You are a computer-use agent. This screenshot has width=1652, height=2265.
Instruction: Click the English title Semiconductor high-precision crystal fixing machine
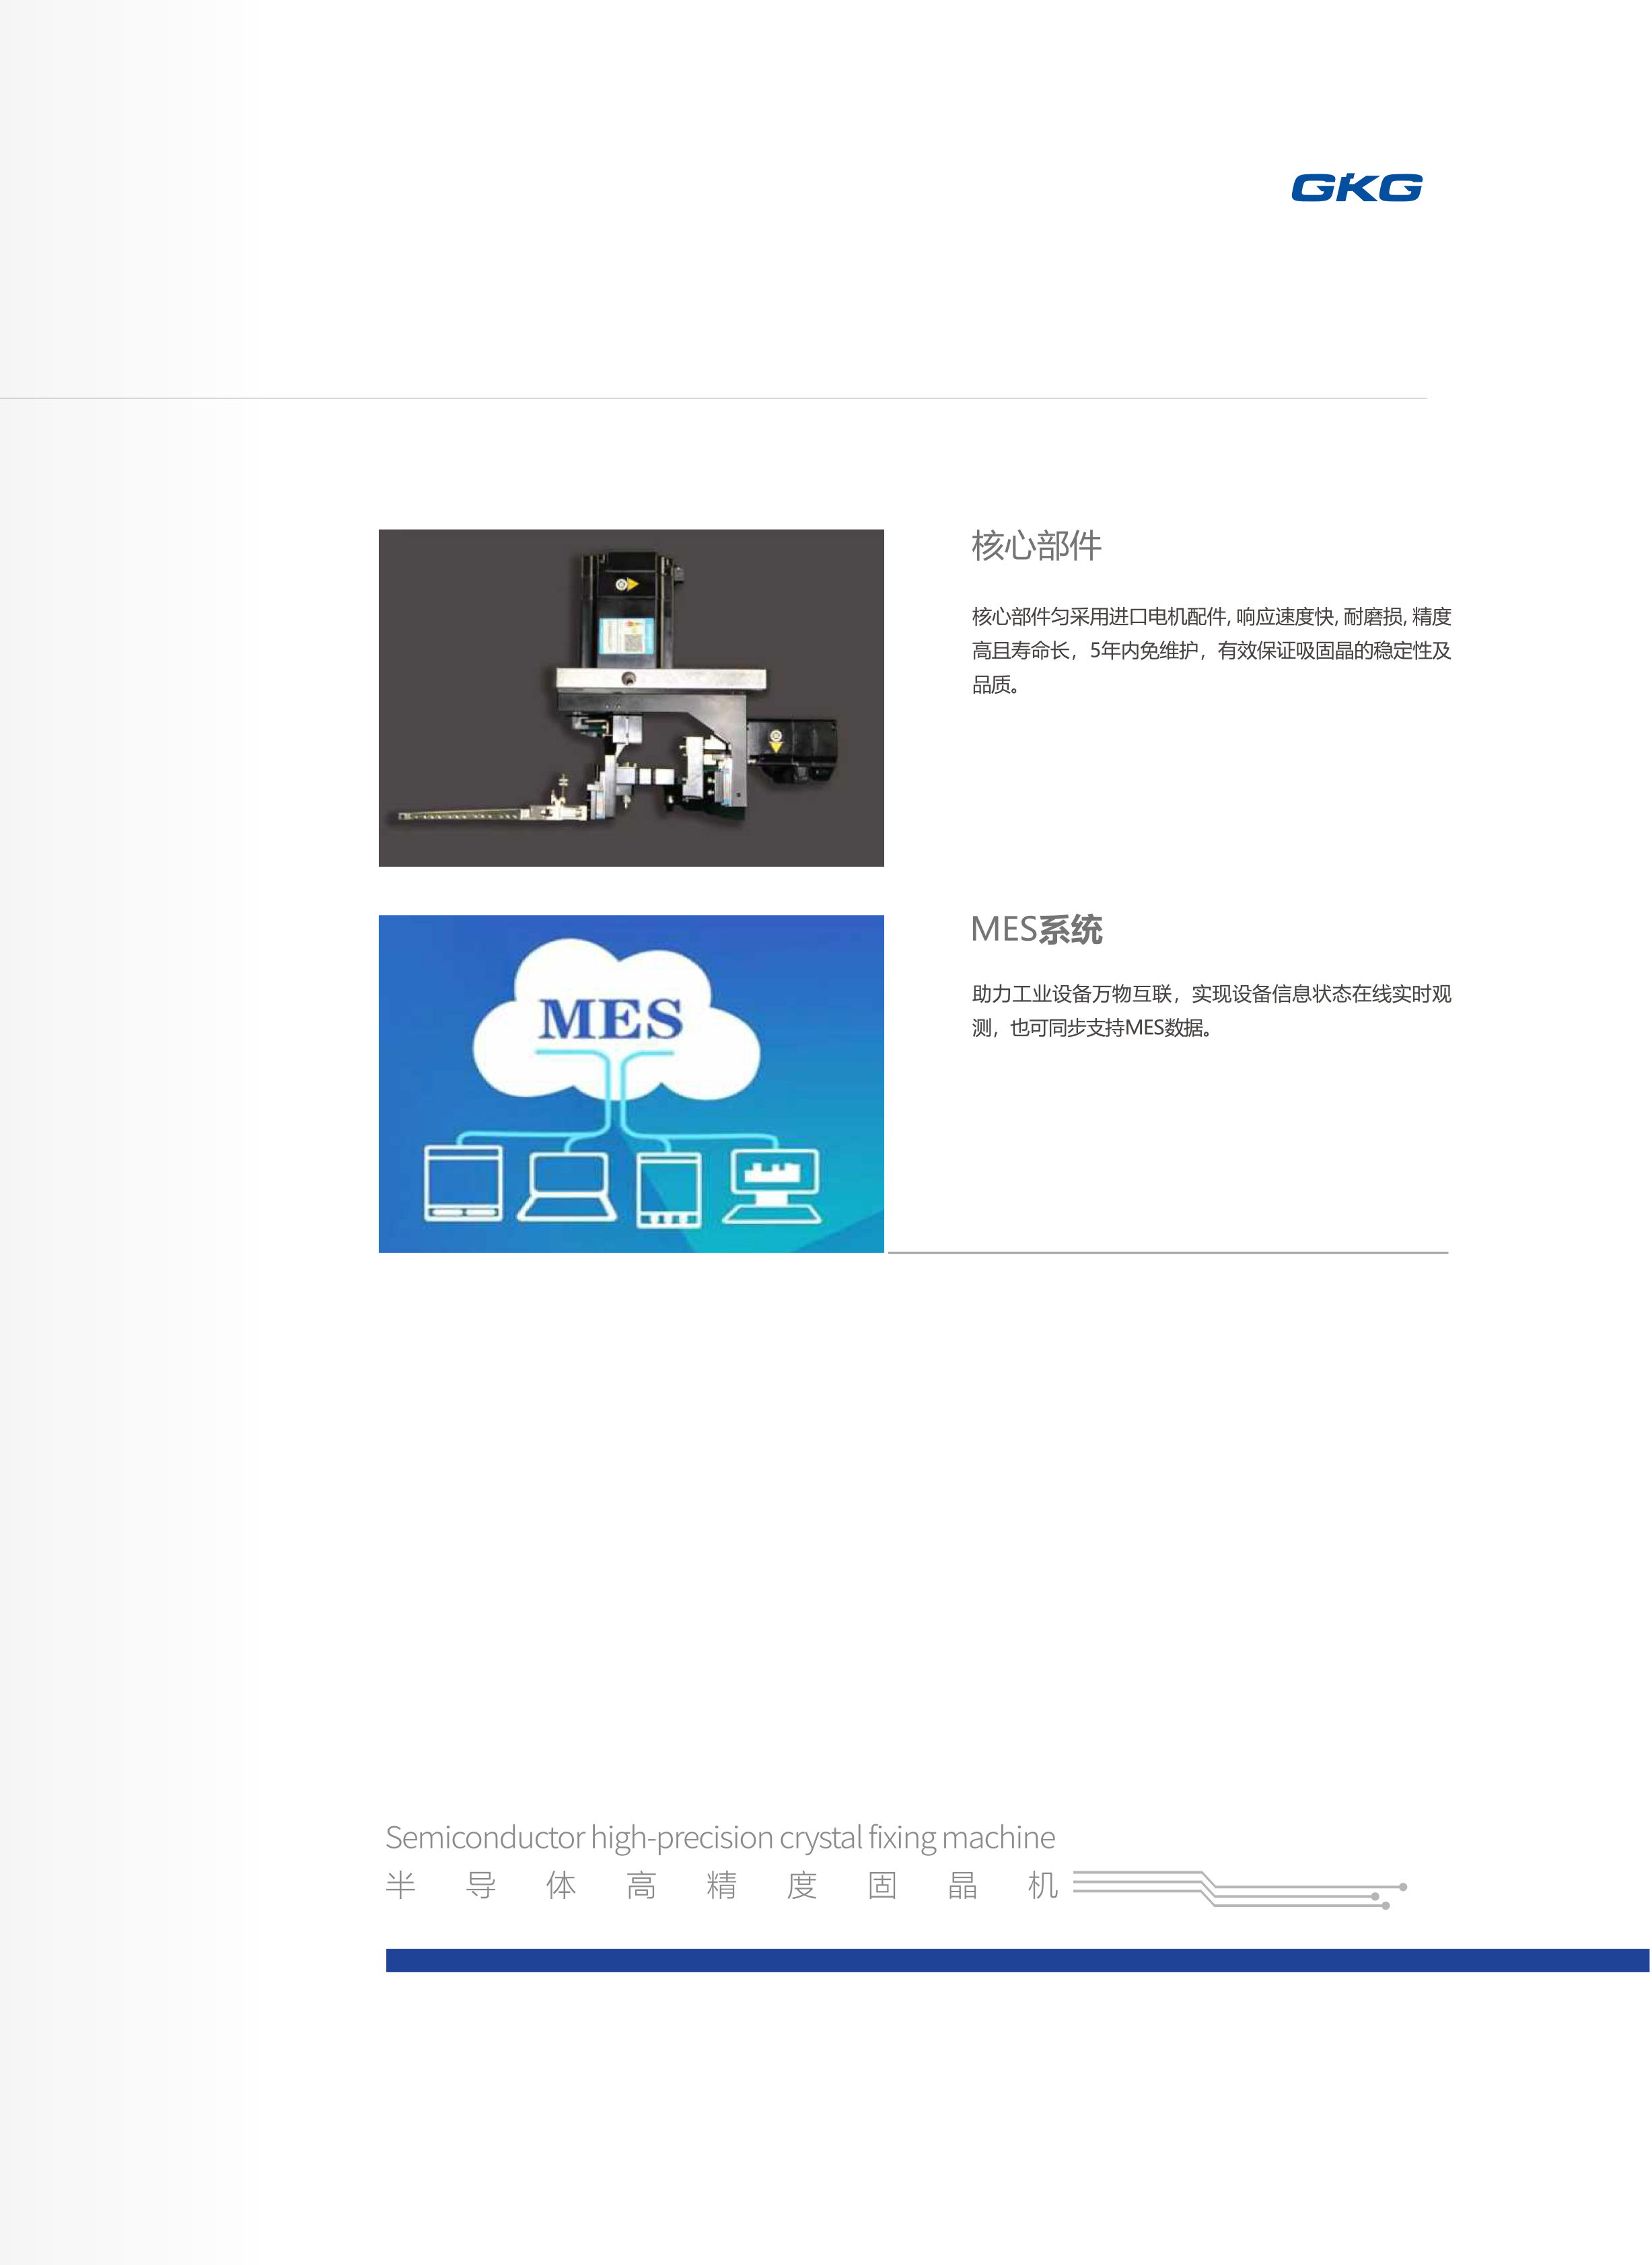(720, 1837)
